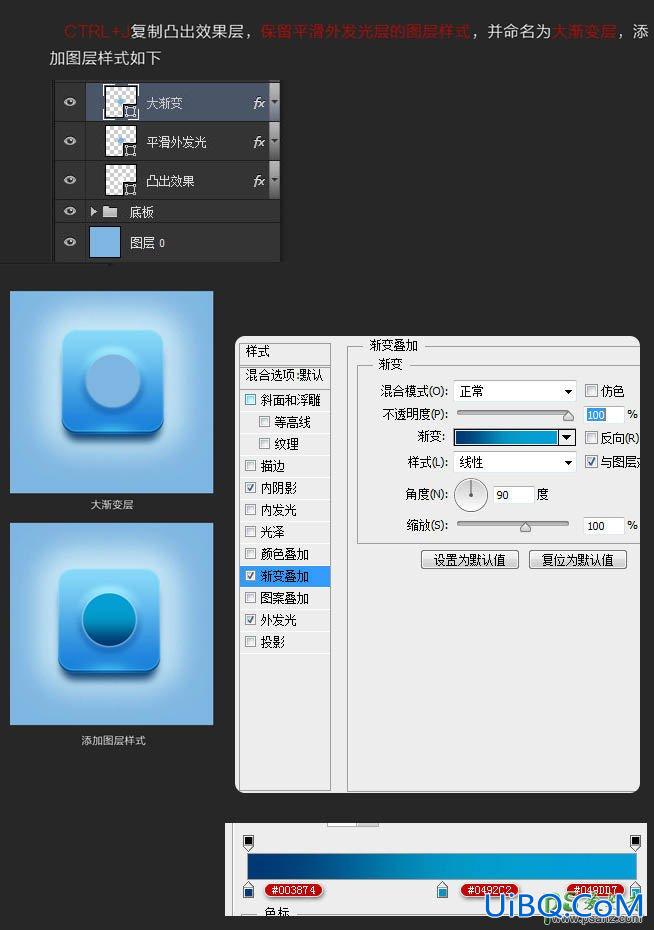This screenshot has width=654, height=930.
Task: Open the 样式 styles list header
Action: click(x=284, y=352)
